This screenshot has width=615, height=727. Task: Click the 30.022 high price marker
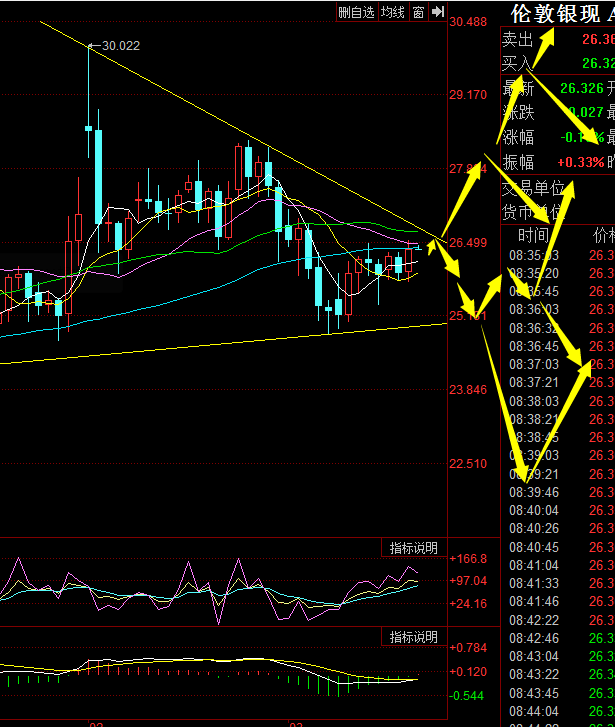120,45
